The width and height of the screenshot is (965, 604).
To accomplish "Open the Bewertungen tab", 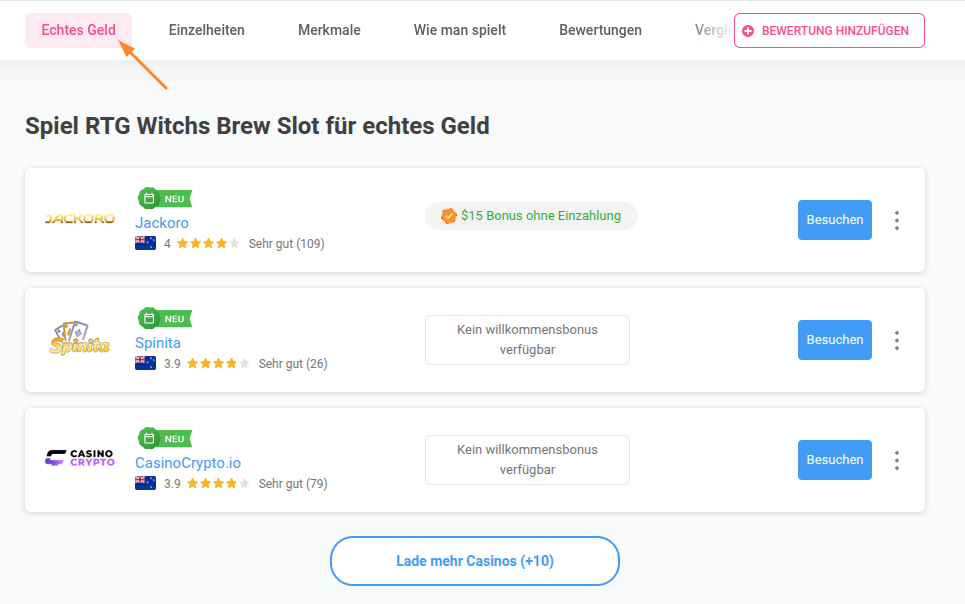I will 600,30.
